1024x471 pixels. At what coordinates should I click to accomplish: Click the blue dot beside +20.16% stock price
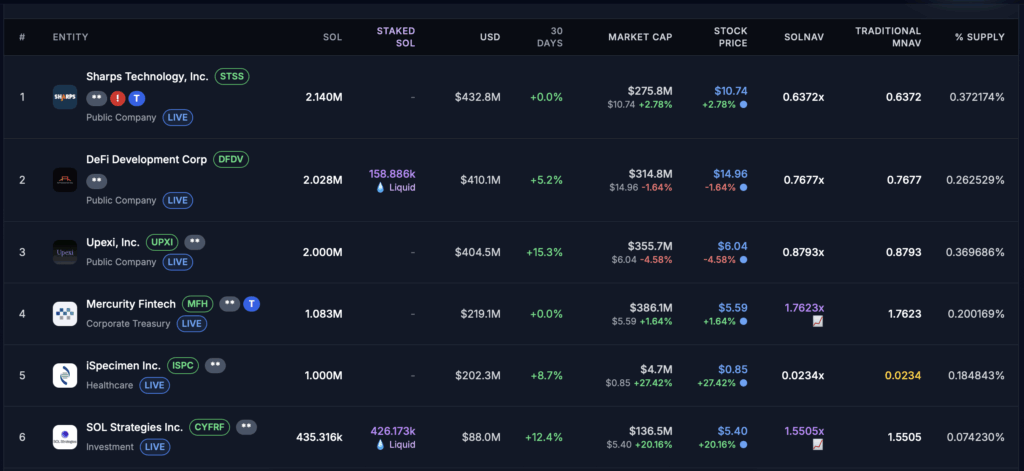(743, 445)
